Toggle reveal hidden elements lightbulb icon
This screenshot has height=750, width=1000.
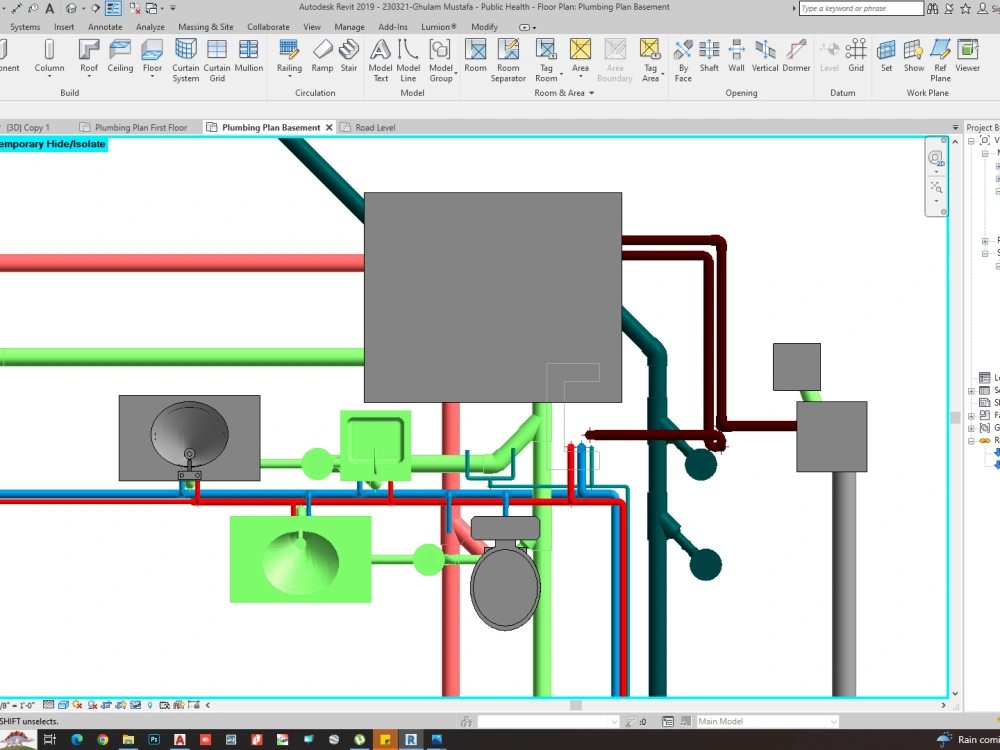click(x=150, y=705)
